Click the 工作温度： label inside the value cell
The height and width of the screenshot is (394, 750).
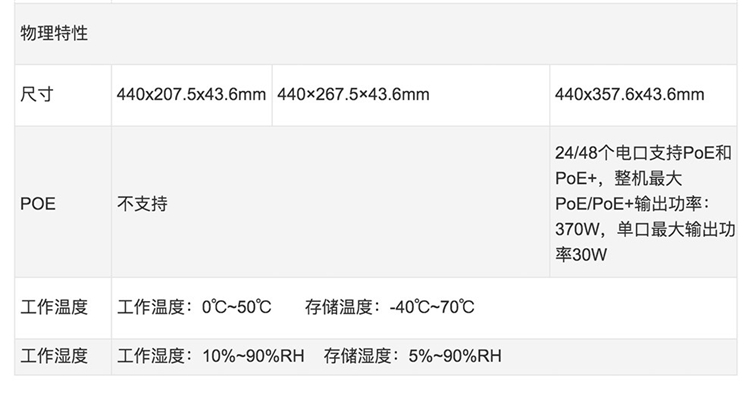[159, 307]
